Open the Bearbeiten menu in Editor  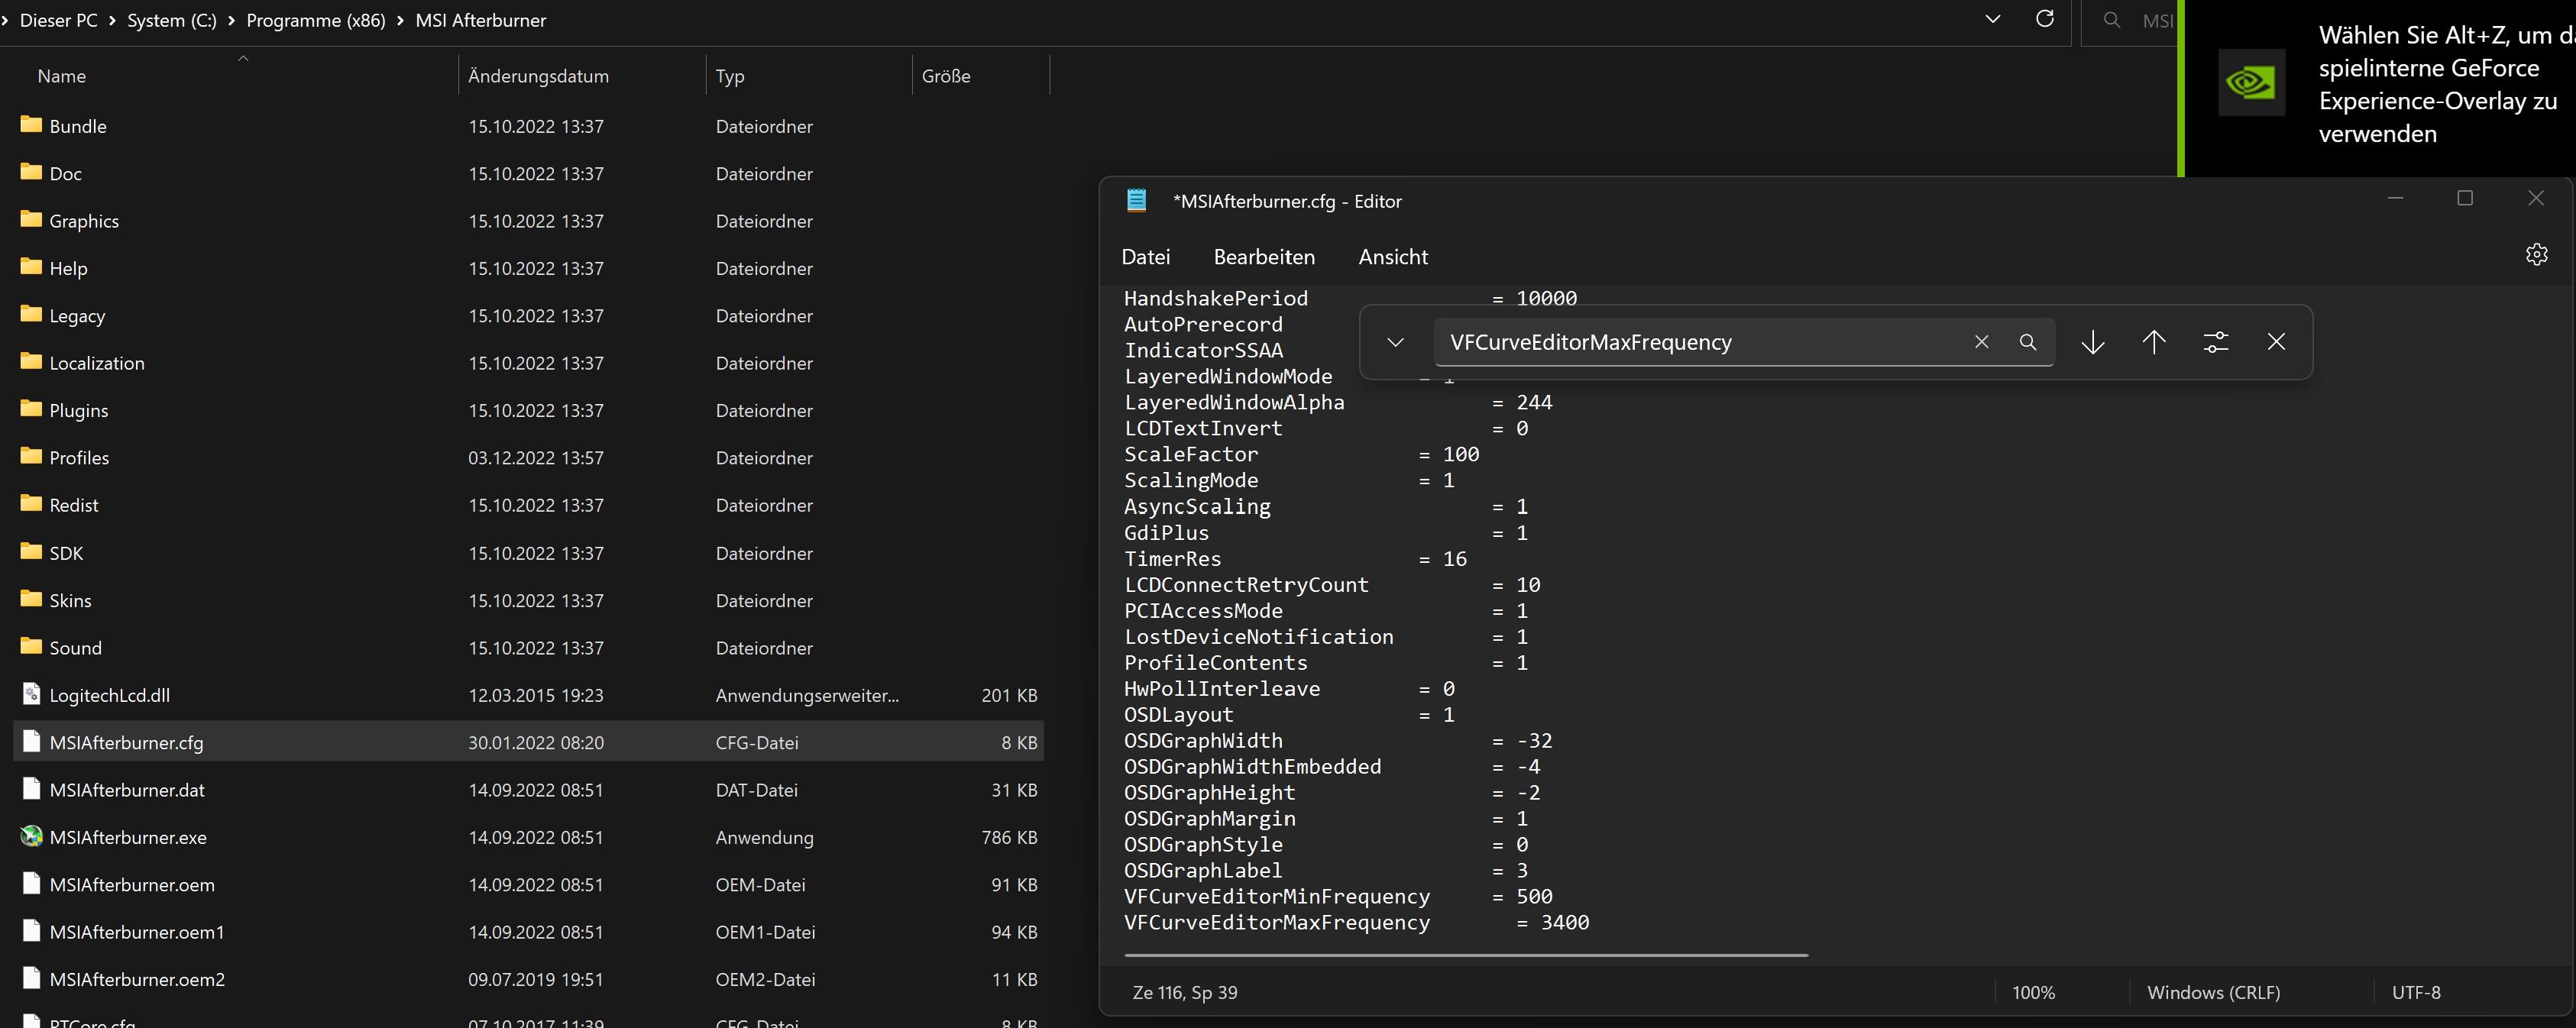(x=1264, y=256)
